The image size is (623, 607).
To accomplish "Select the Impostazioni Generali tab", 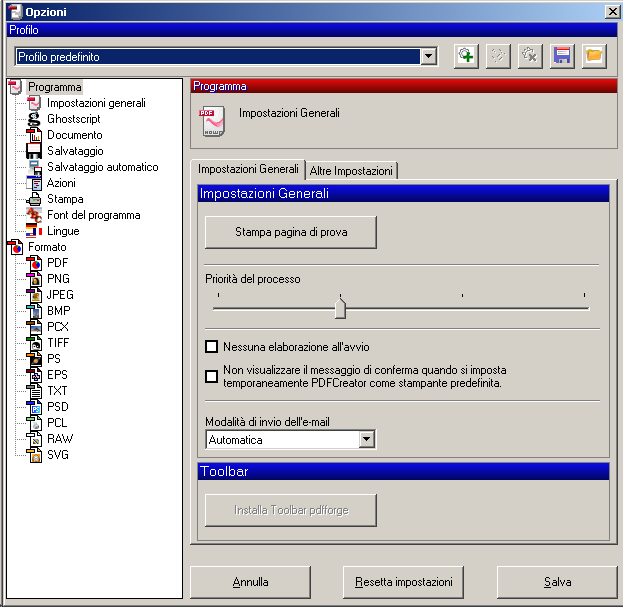I will [248, 169].
